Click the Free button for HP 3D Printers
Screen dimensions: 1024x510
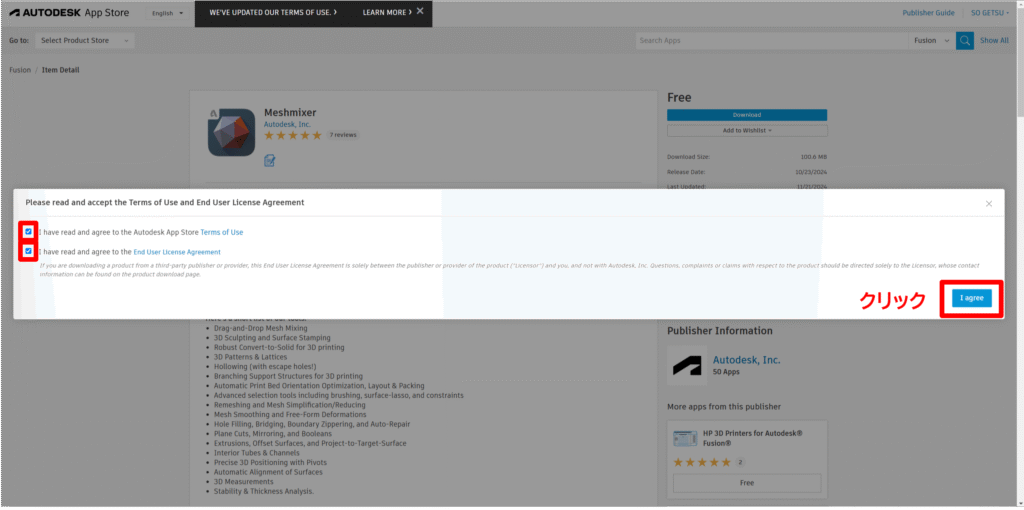pos(747,483)
